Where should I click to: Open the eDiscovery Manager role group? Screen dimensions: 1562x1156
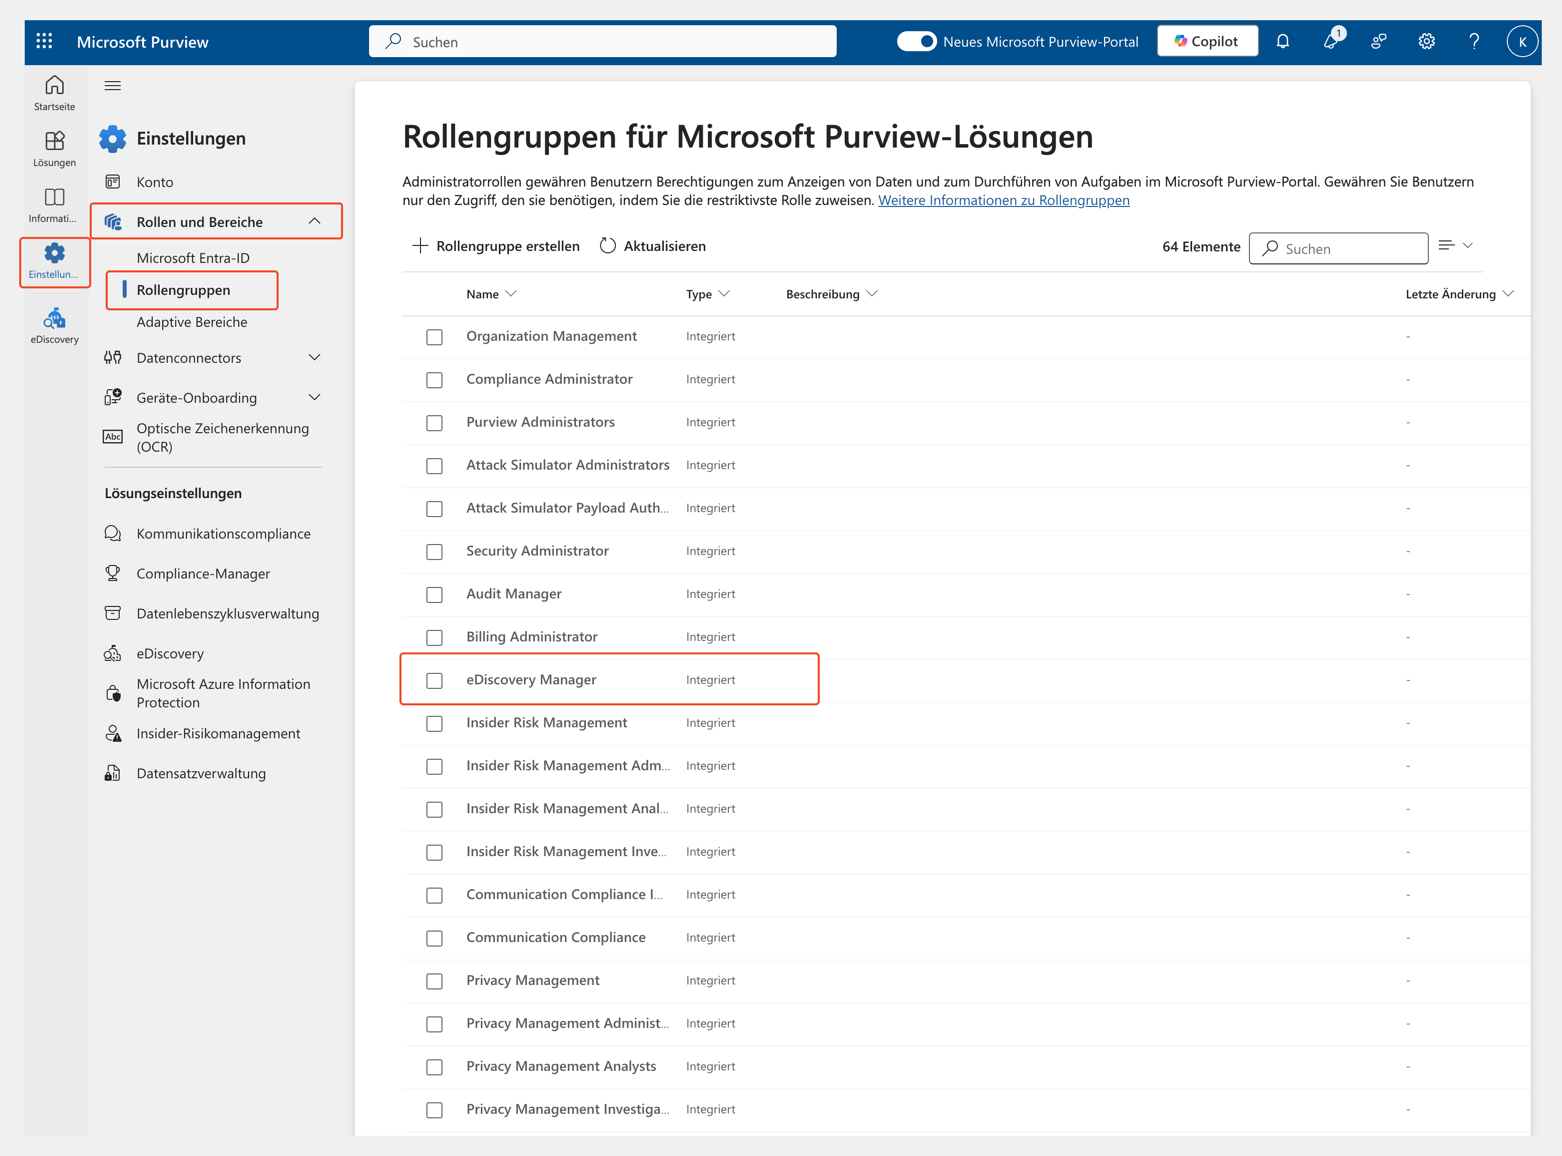531,680
